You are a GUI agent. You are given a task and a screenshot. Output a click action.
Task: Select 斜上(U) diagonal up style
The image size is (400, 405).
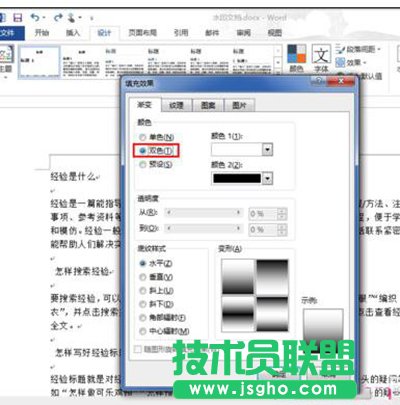156,291
